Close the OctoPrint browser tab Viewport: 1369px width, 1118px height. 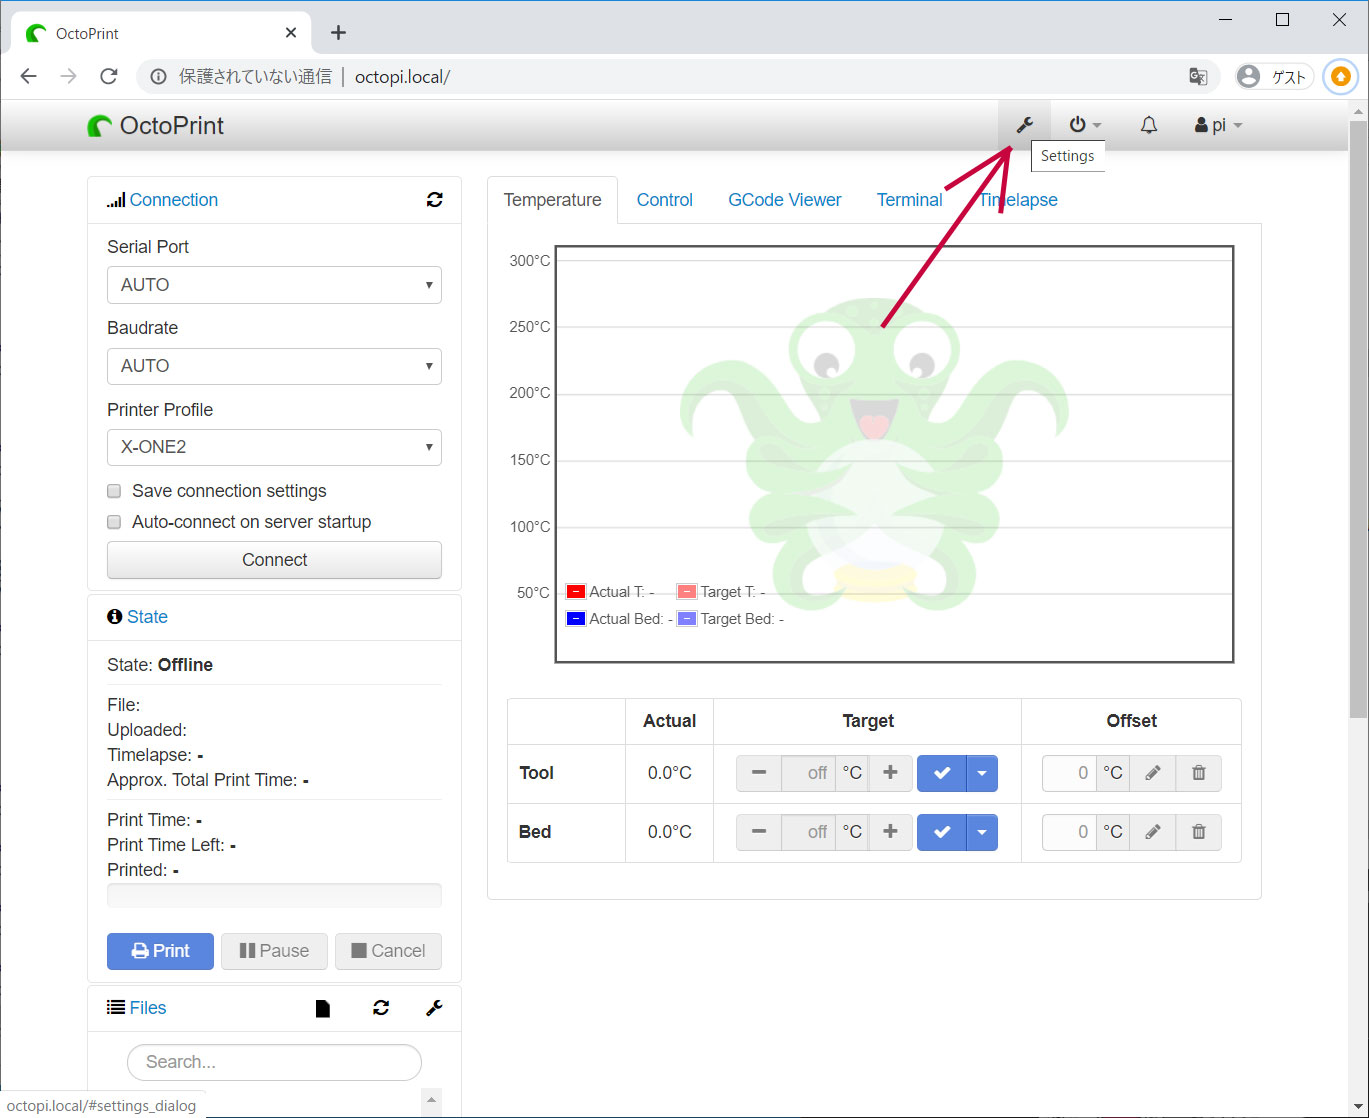click(x=291, y=33)
